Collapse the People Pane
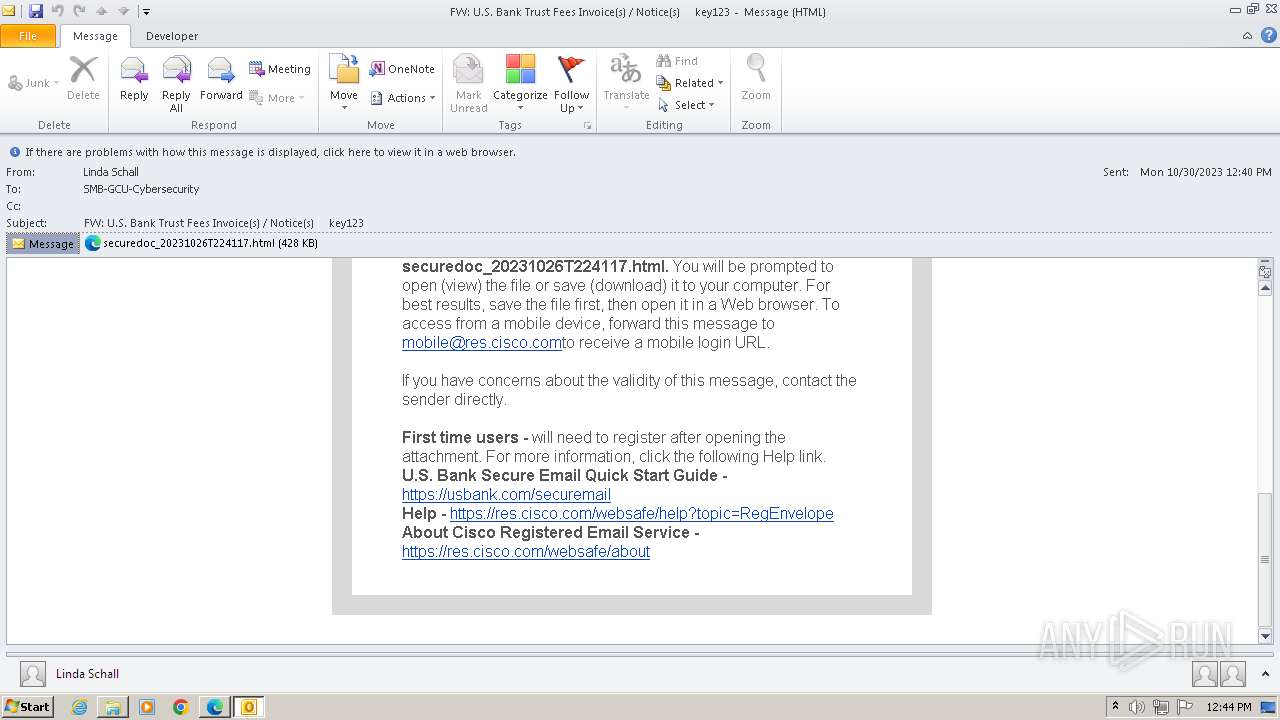 pyautogui.click(x=1265, y=674)
